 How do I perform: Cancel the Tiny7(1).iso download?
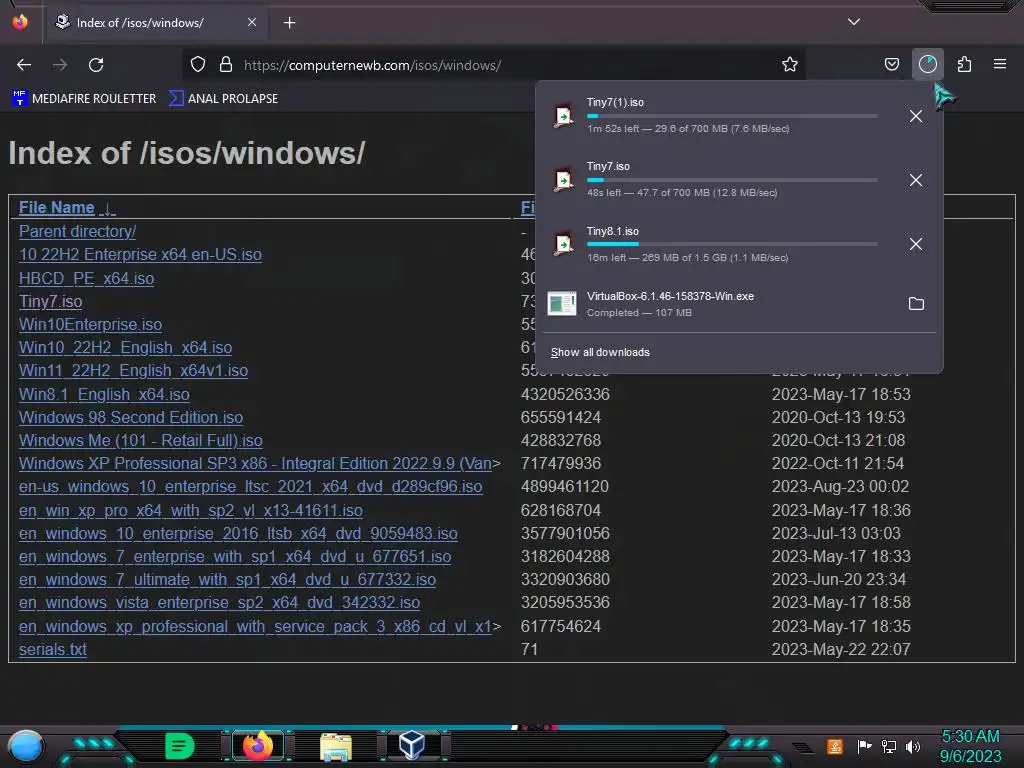[x=916, y=116]
